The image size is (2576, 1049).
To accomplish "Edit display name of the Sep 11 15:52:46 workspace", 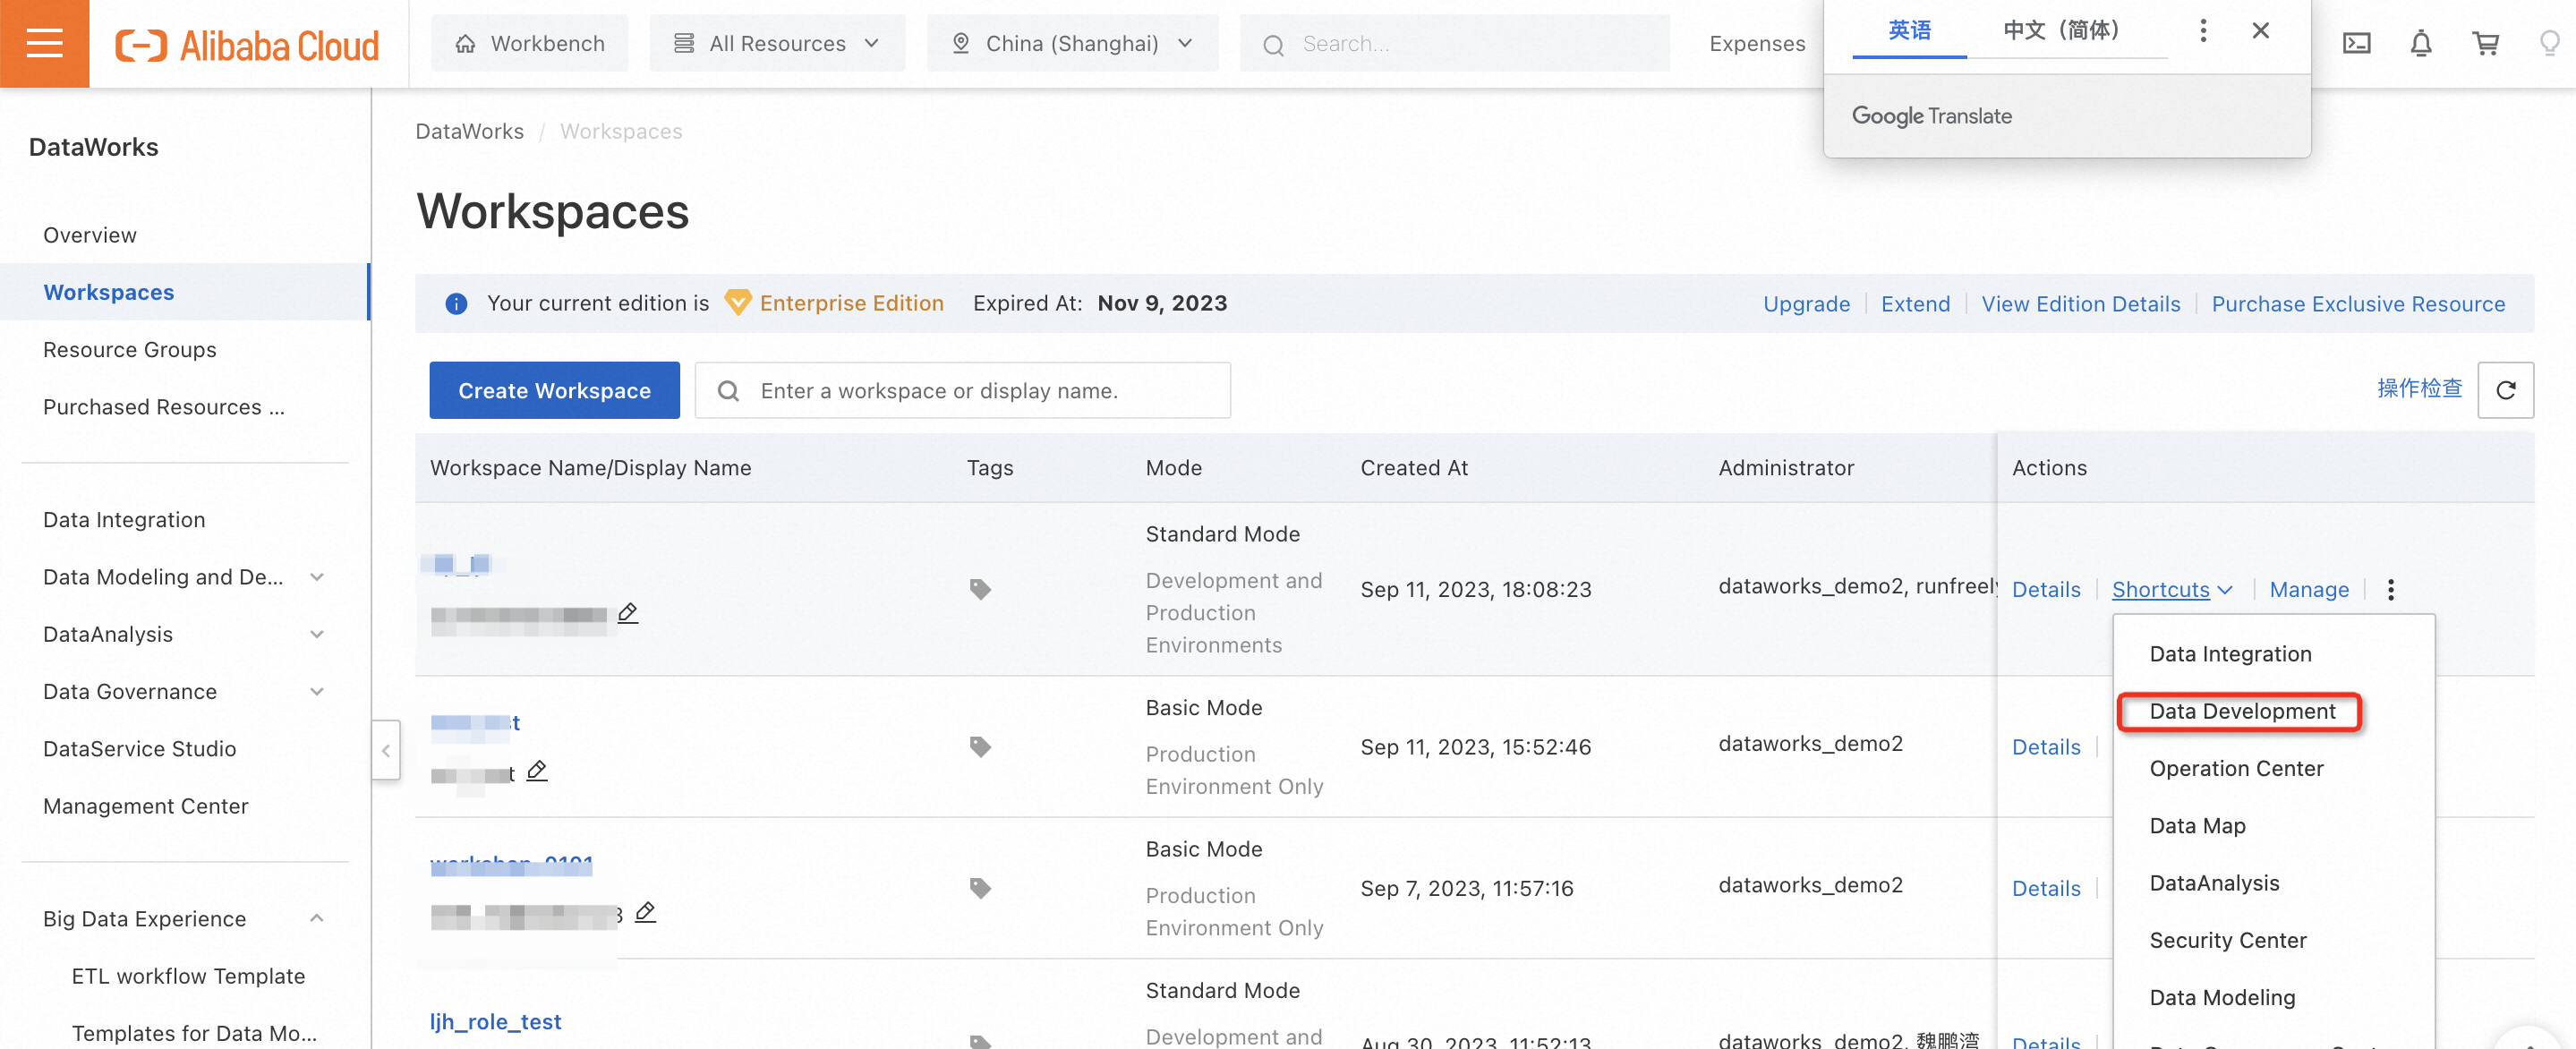I will [x=537, y=771].
